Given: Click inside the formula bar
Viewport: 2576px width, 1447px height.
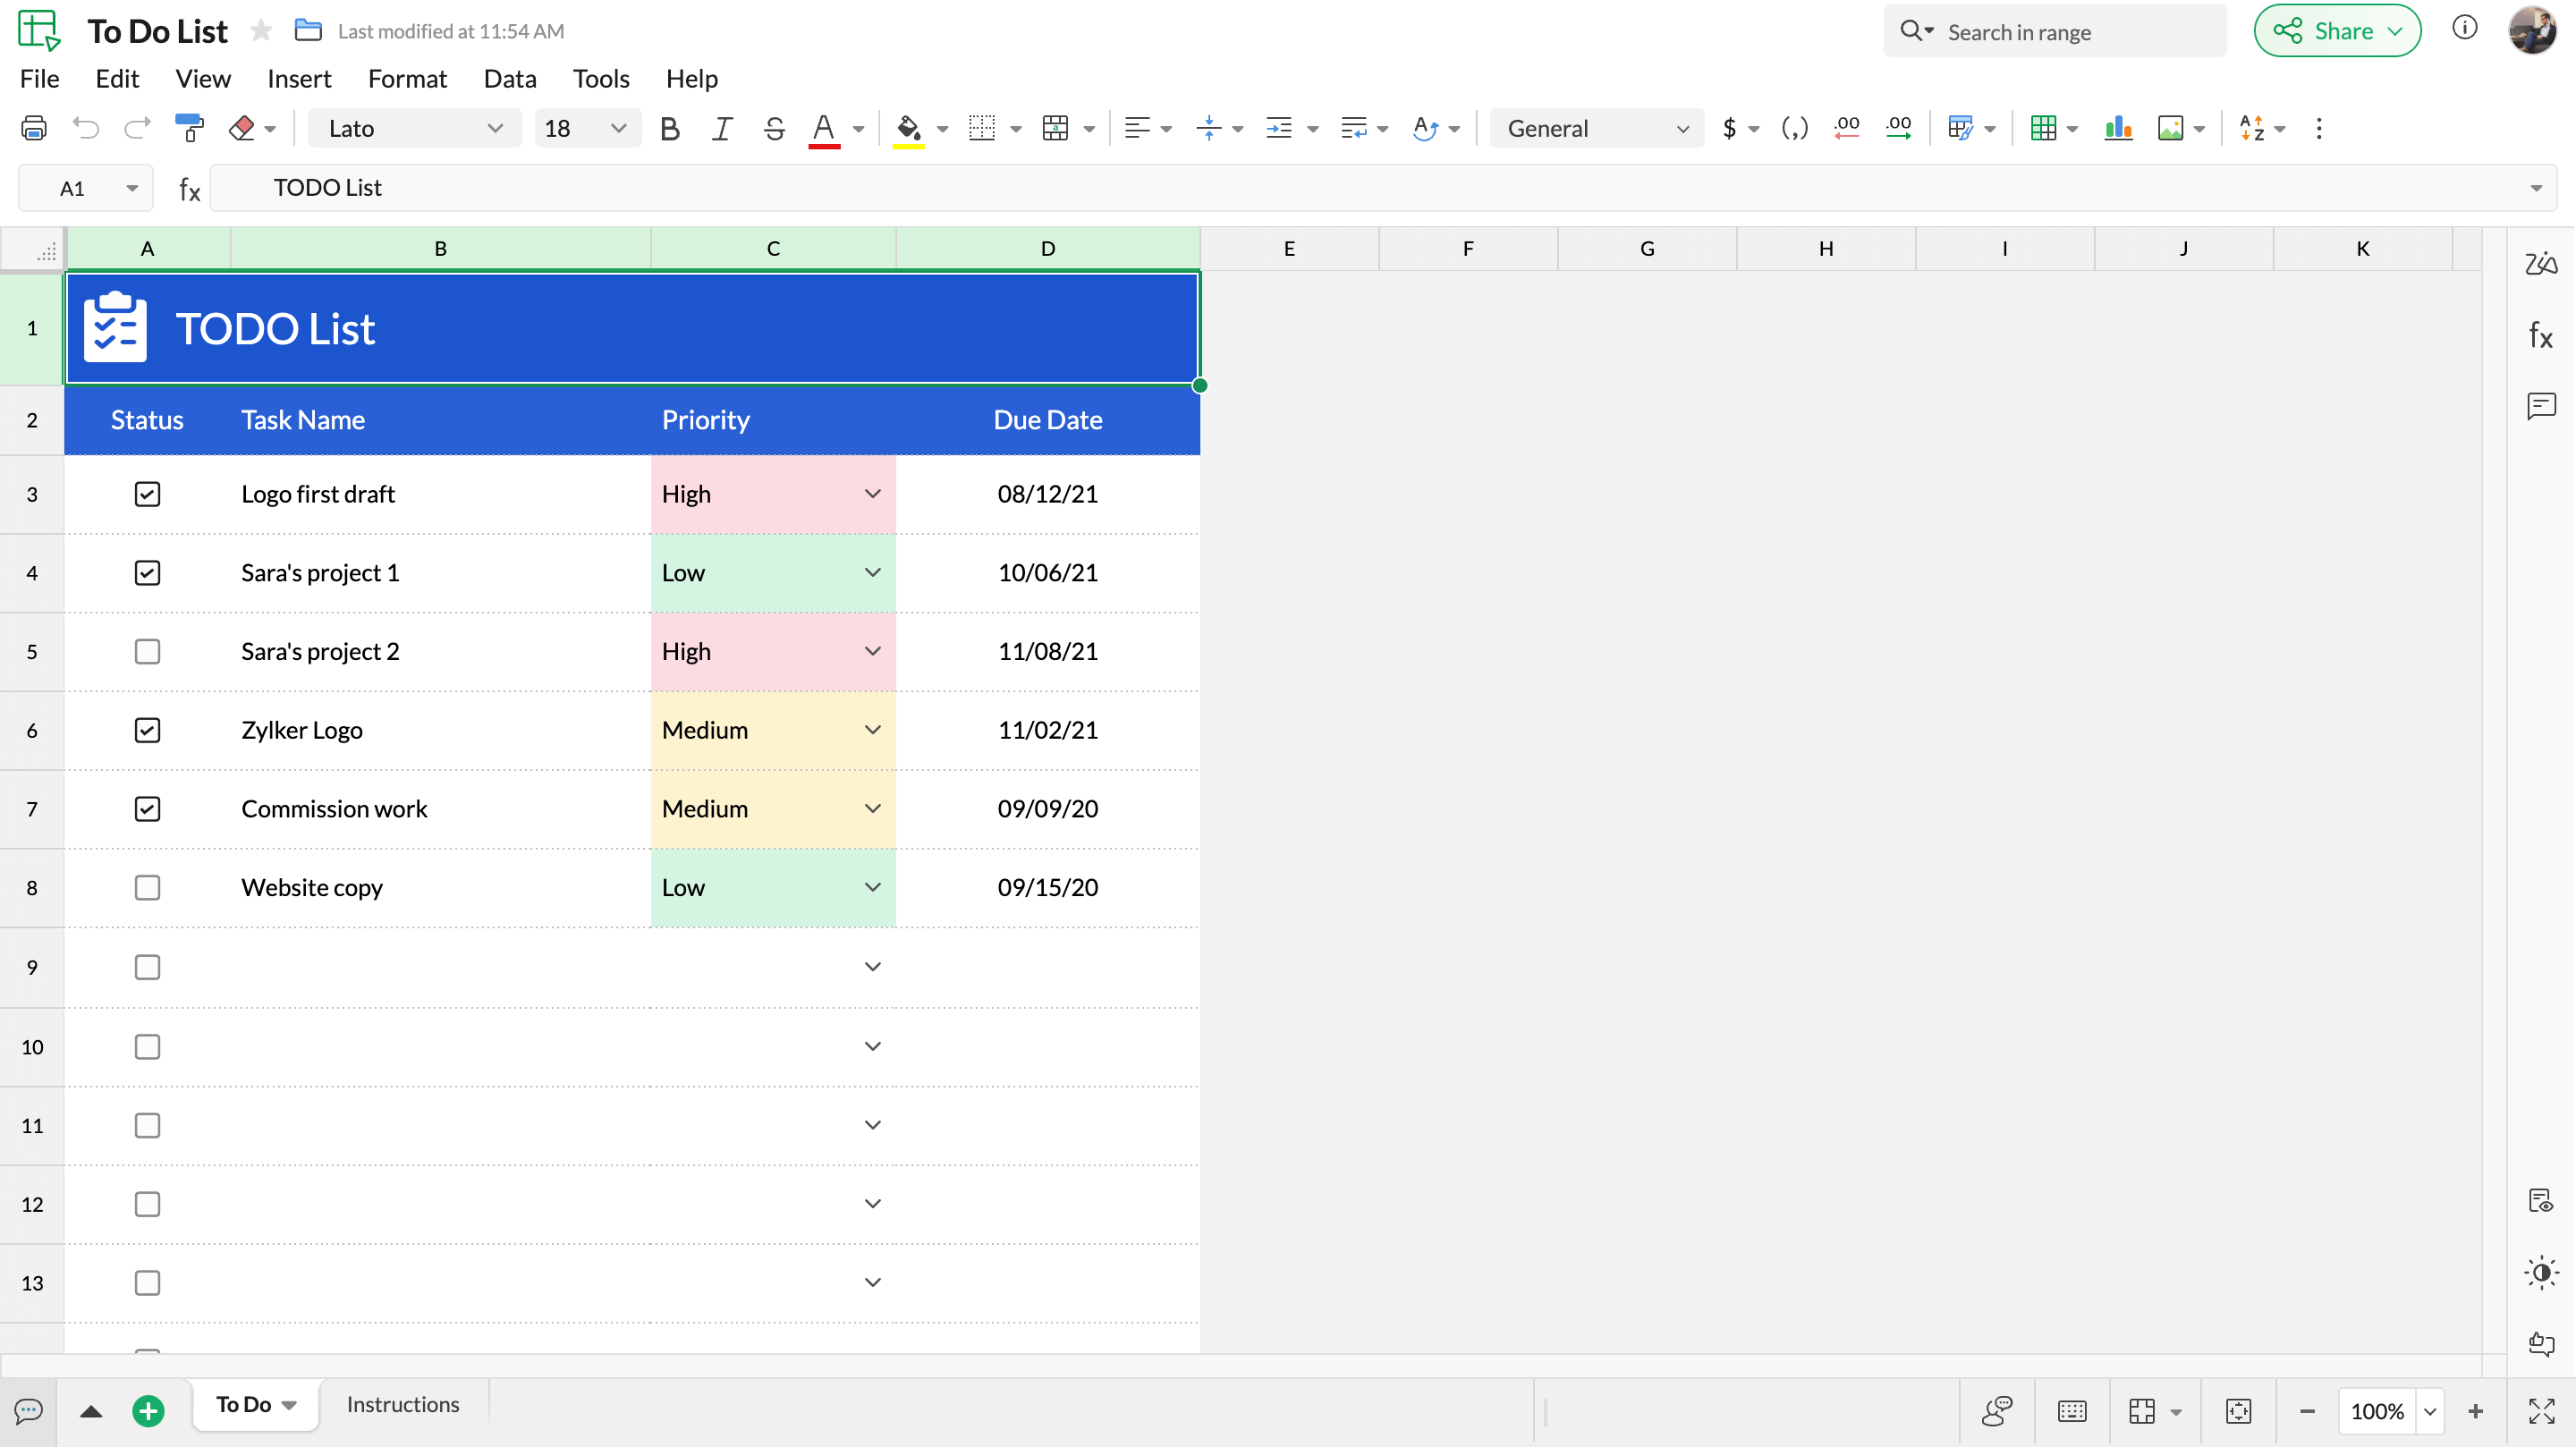Looking at the screenshot, I should [x=800, y=187].
